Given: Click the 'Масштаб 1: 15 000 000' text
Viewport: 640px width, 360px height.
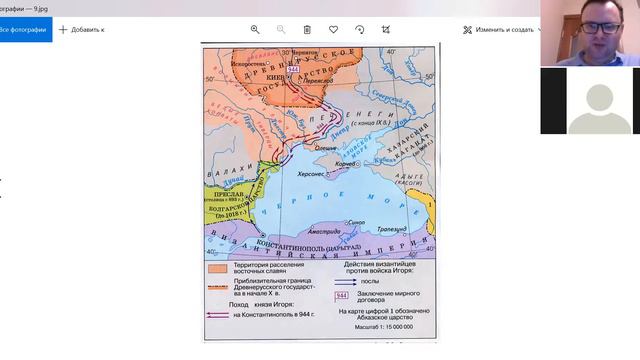Looking at the screenshot, I should pyautogui.click(x=384, y=327).
